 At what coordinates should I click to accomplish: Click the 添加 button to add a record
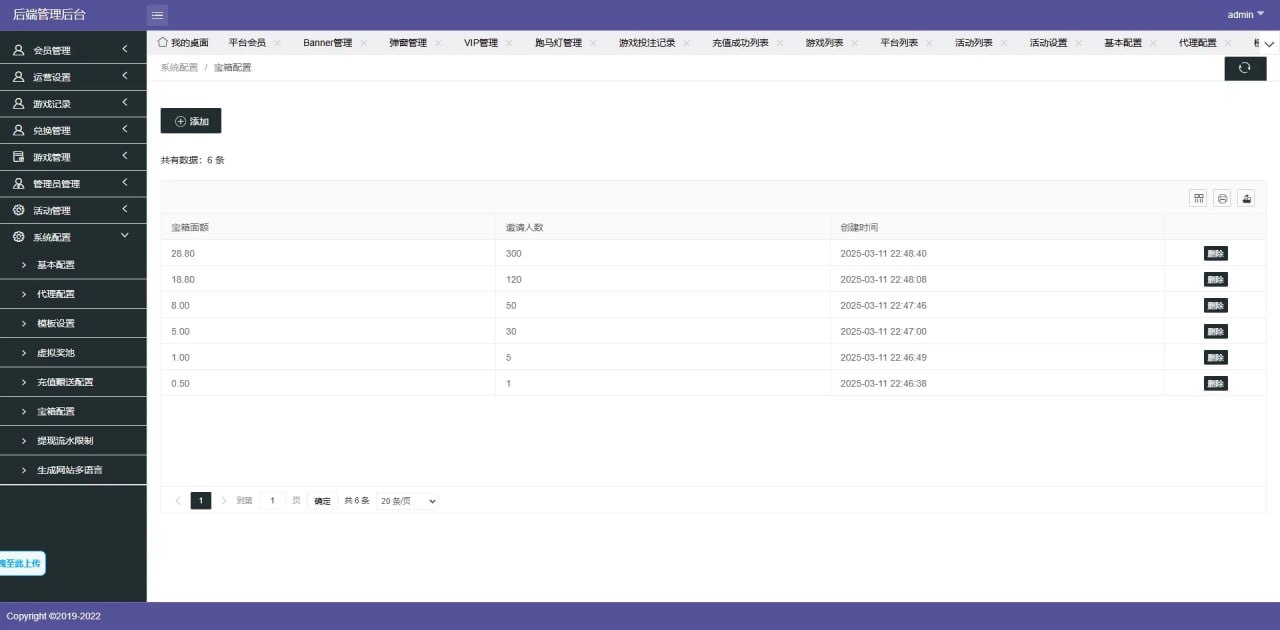click(x=191, y=120)
